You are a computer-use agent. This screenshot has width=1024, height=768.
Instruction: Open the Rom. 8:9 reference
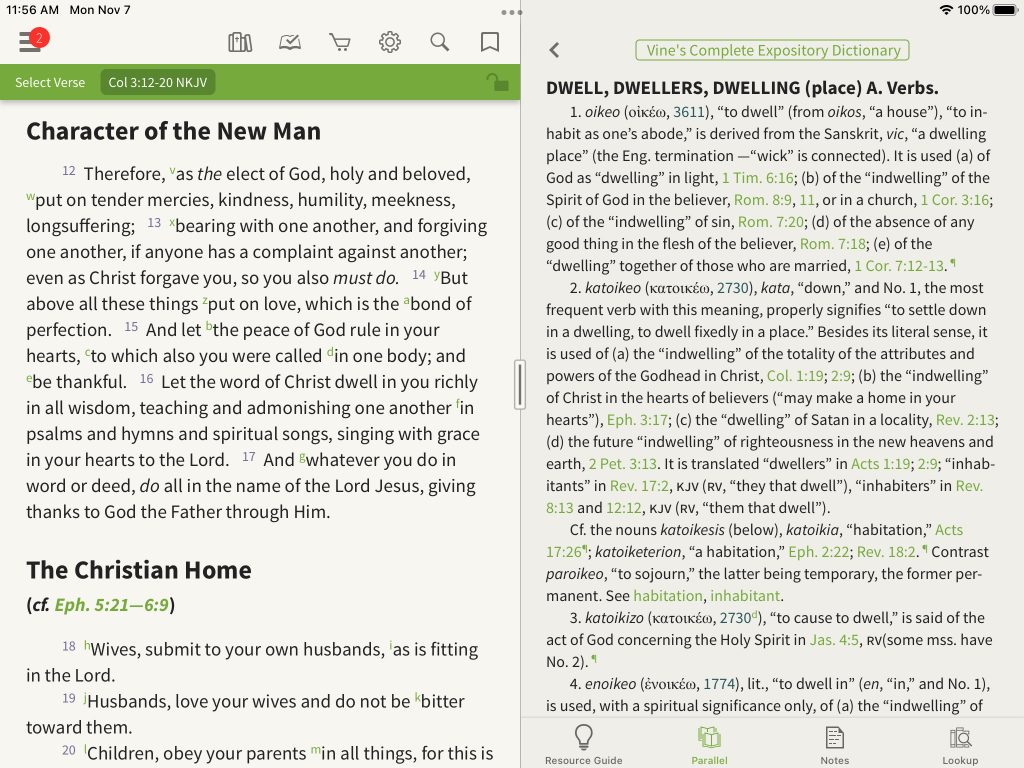tap(763, 200)
